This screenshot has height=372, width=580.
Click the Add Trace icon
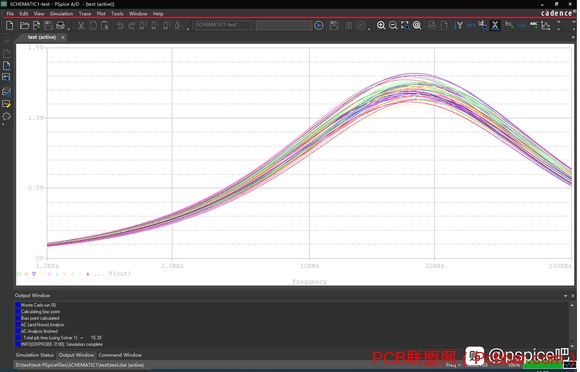click(509, 25)
